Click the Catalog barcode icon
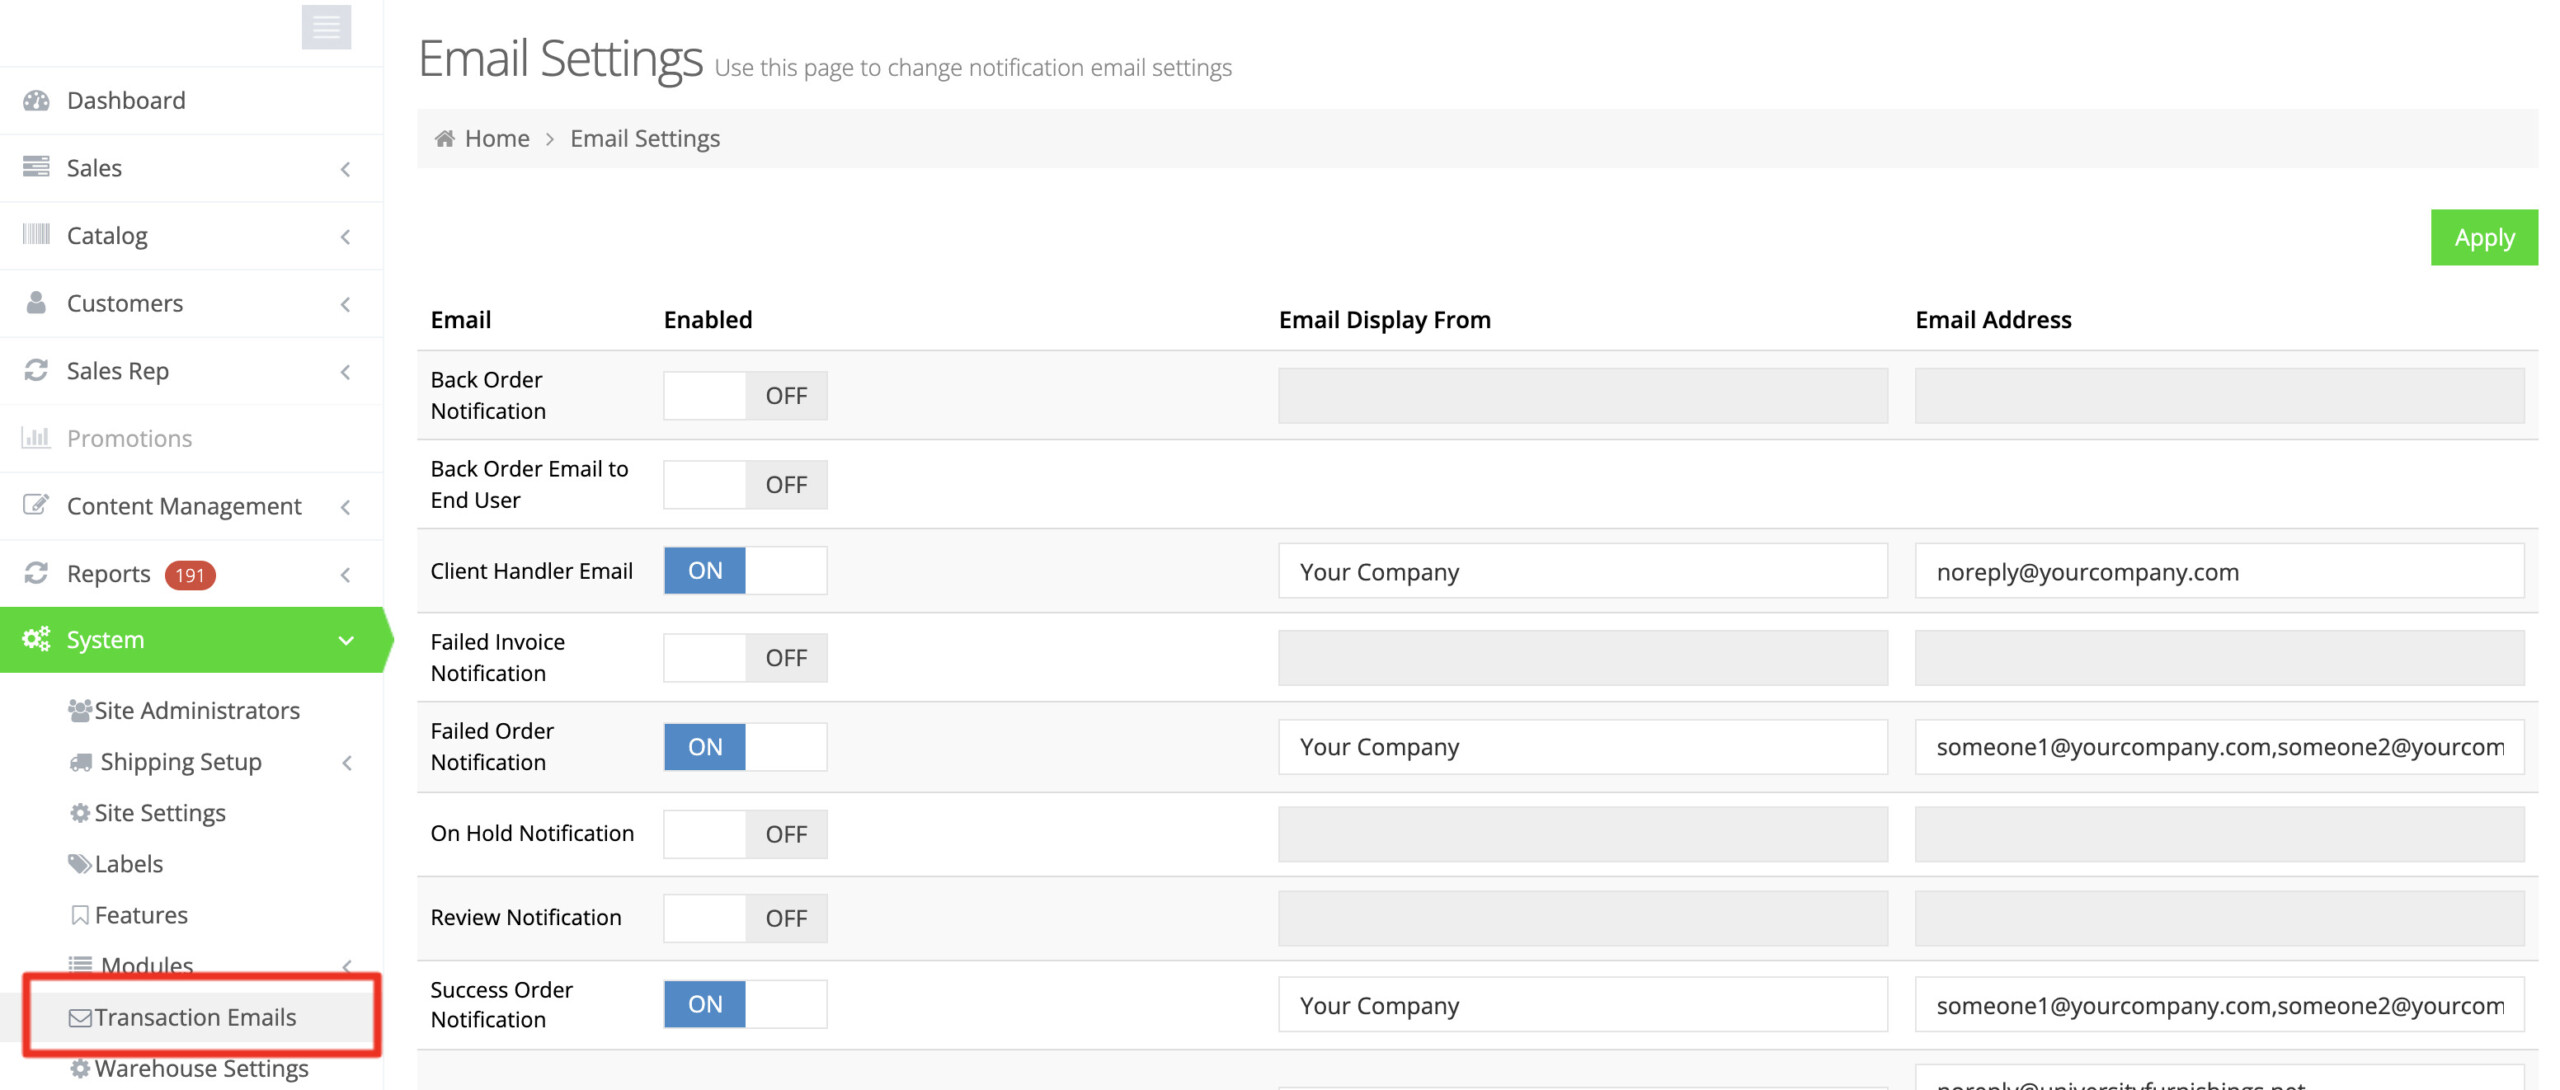The image size is (2560, 1090). pyautogui.click(x=36, y=235)
